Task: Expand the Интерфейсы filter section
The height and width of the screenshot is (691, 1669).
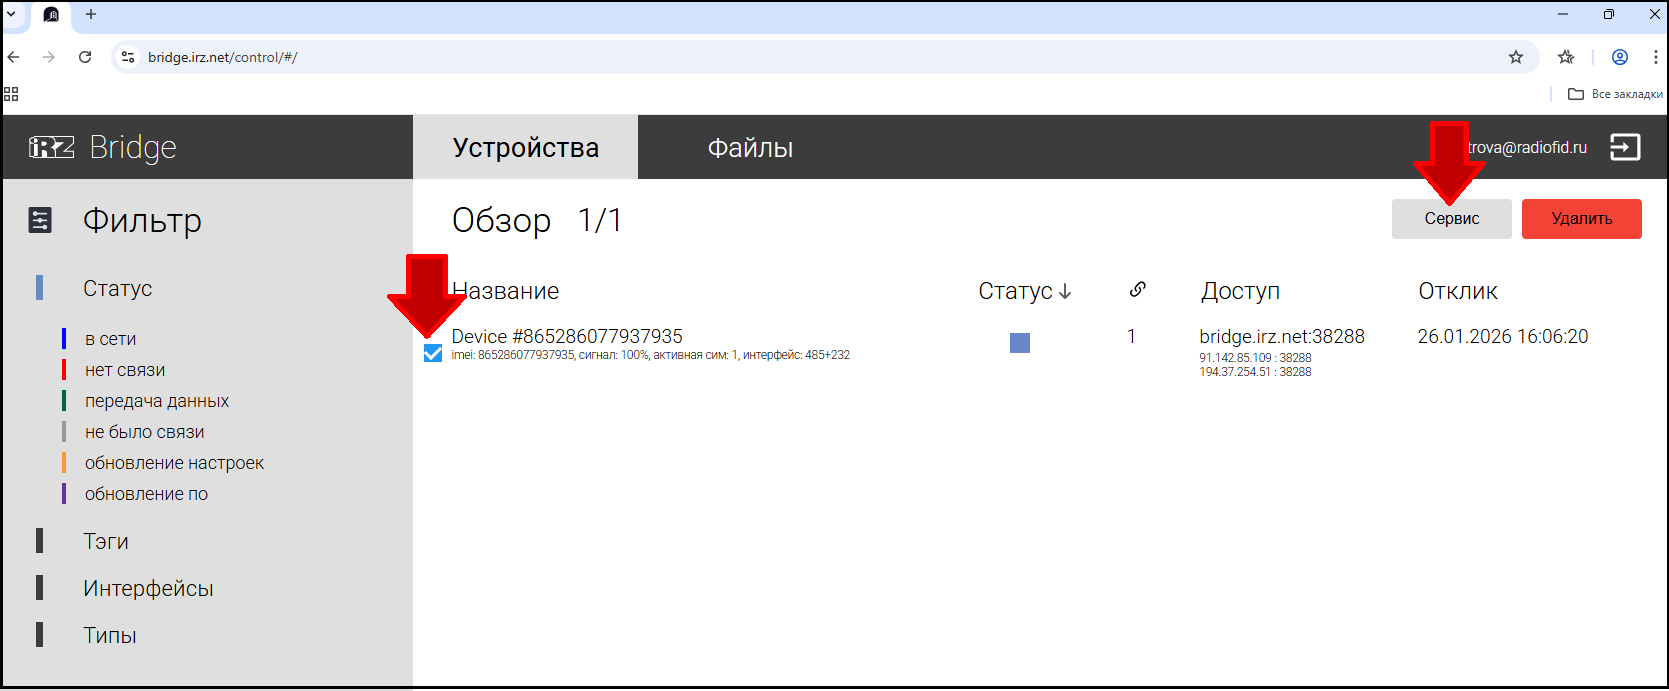Action: point(148,588)
